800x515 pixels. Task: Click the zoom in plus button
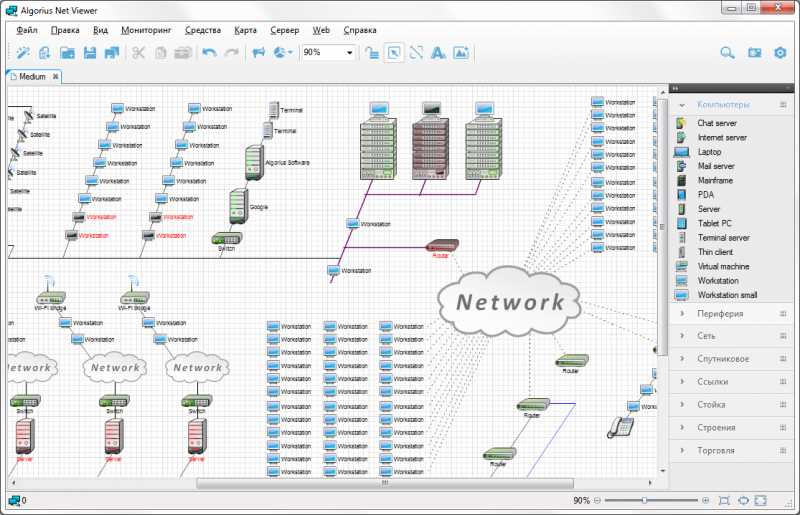pos(706,501)
